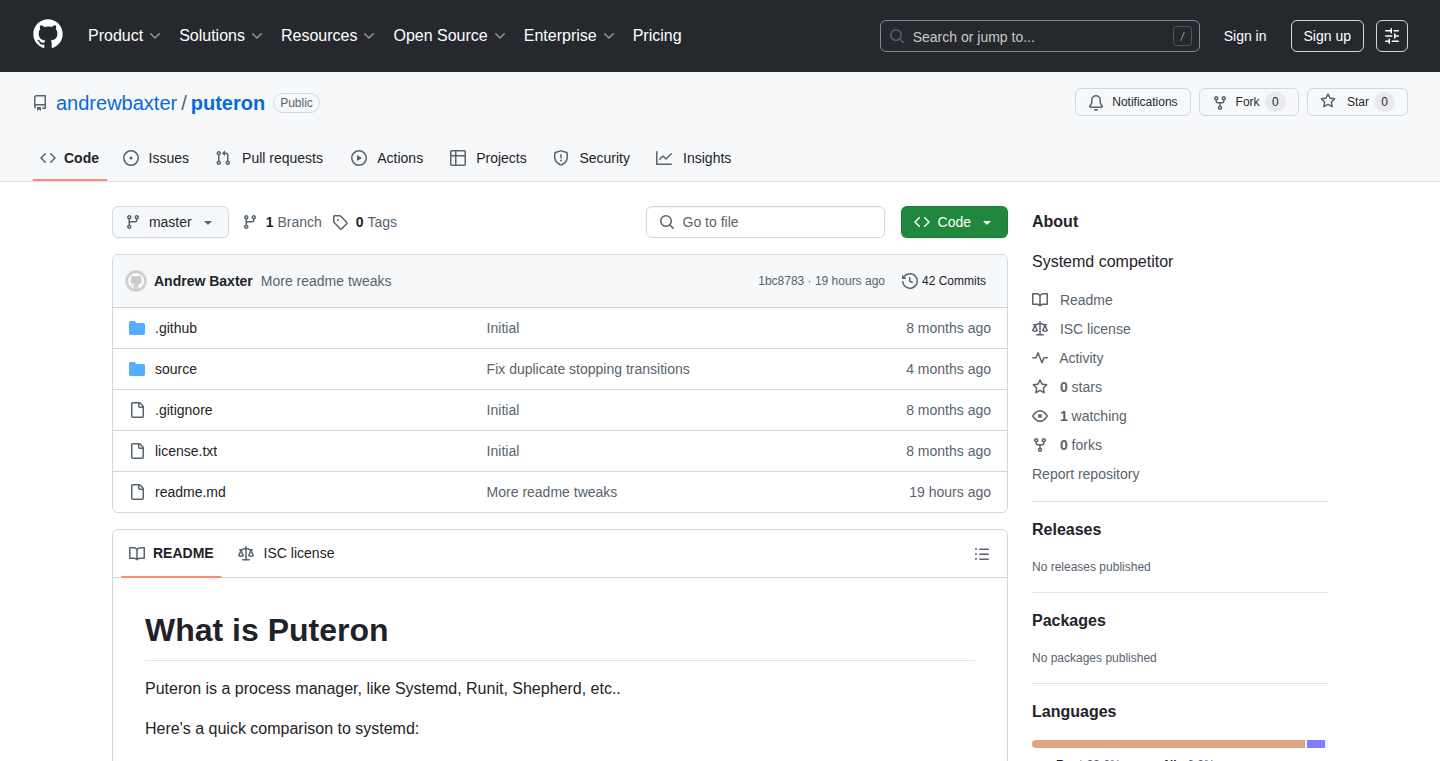
Task: Switch to the ISC license tab
Action: (x=286, y=553)
